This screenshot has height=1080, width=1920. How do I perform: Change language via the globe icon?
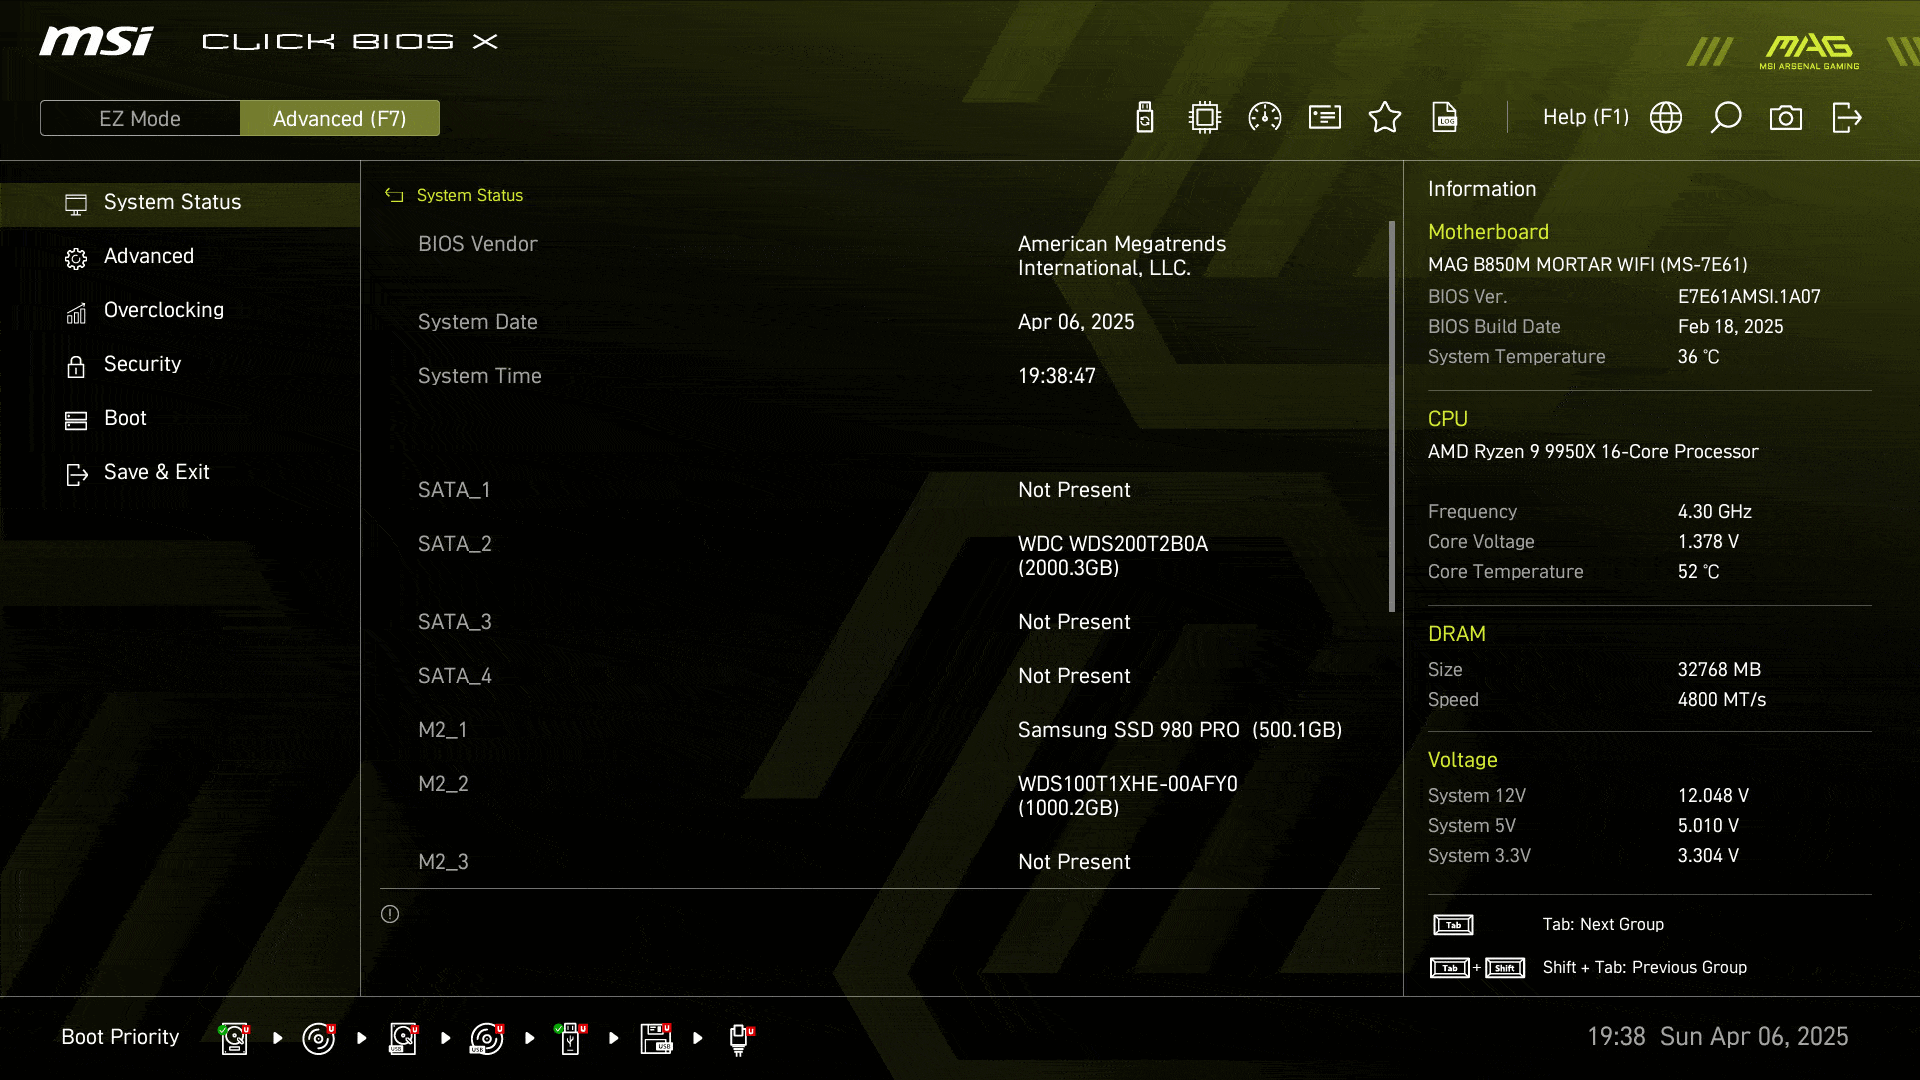(1666, 117)
